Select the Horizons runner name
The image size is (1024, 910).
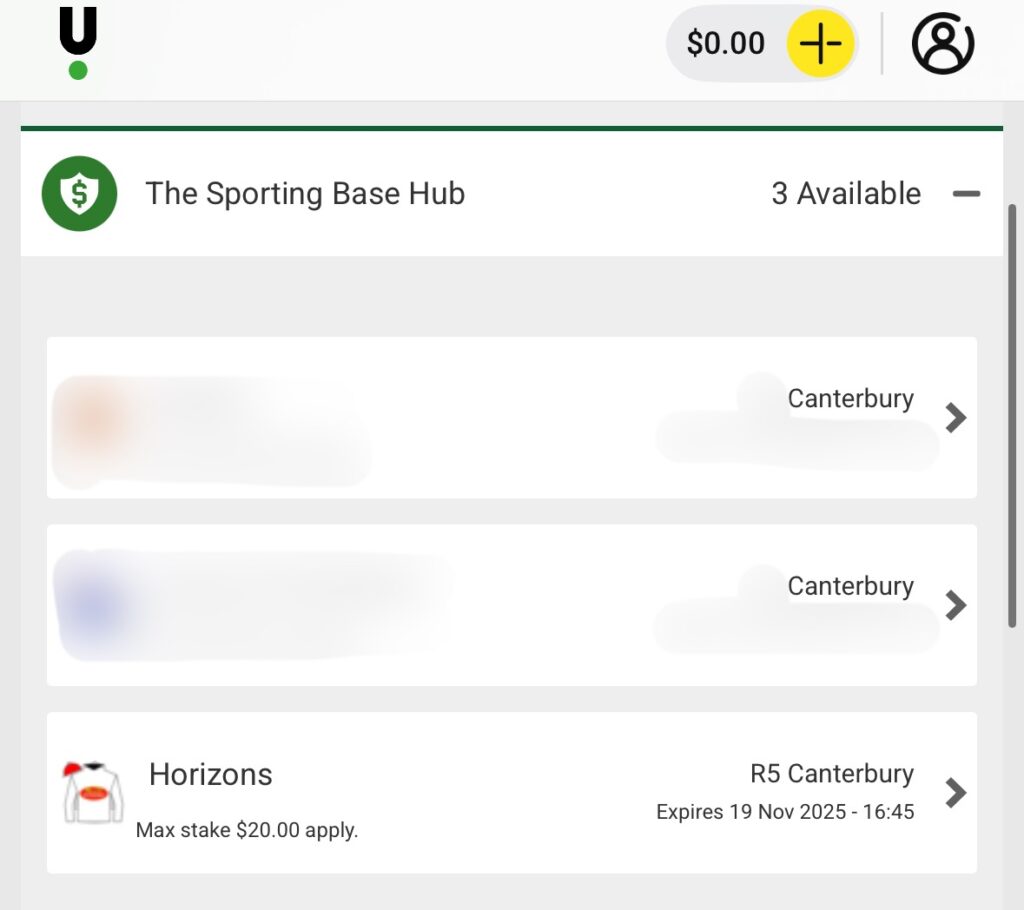(x=210, y=774)
